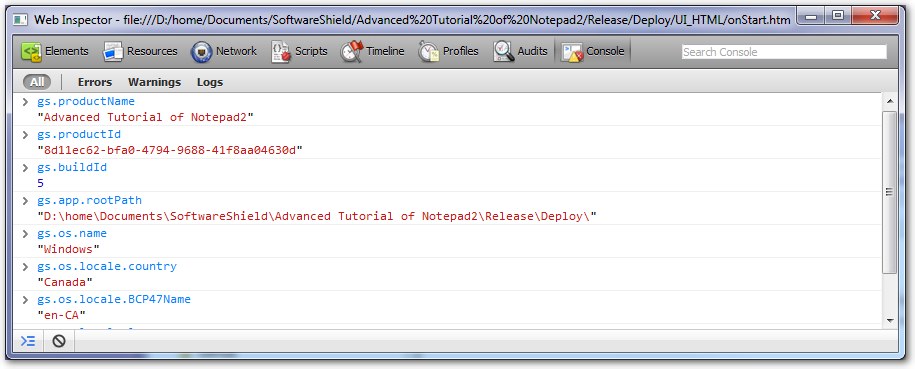Click the chevron beside gs.os.name
915x369 pixels.
(26, 234)
